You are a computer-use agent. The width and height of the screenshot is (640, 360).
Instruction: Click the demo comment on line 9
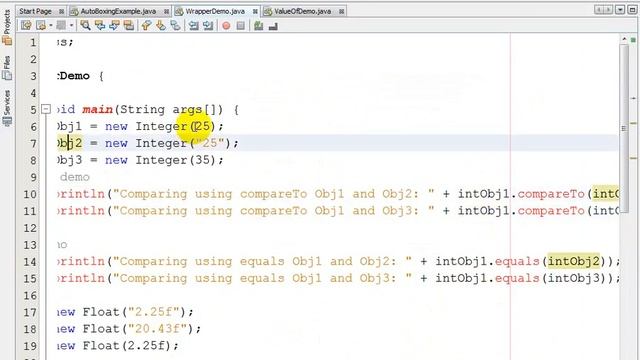pos(75,177)
